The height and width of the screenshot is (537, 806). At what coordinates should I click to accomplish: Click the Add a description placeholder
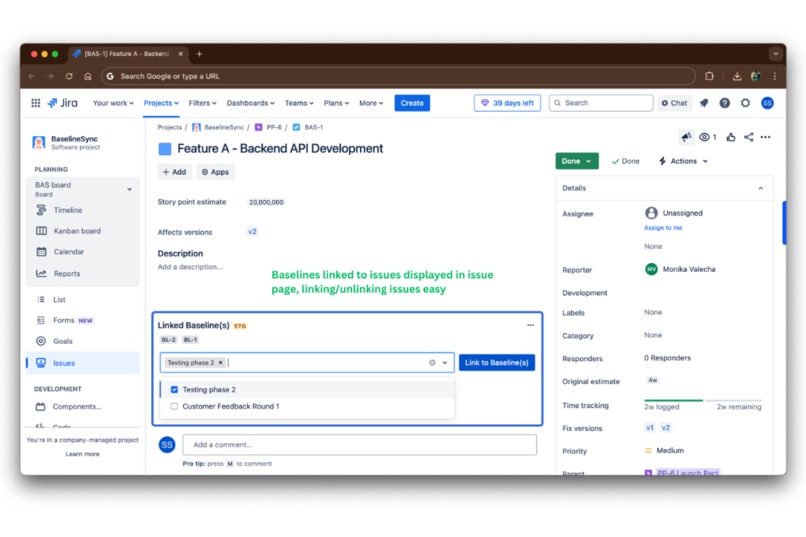click(190, 267)
